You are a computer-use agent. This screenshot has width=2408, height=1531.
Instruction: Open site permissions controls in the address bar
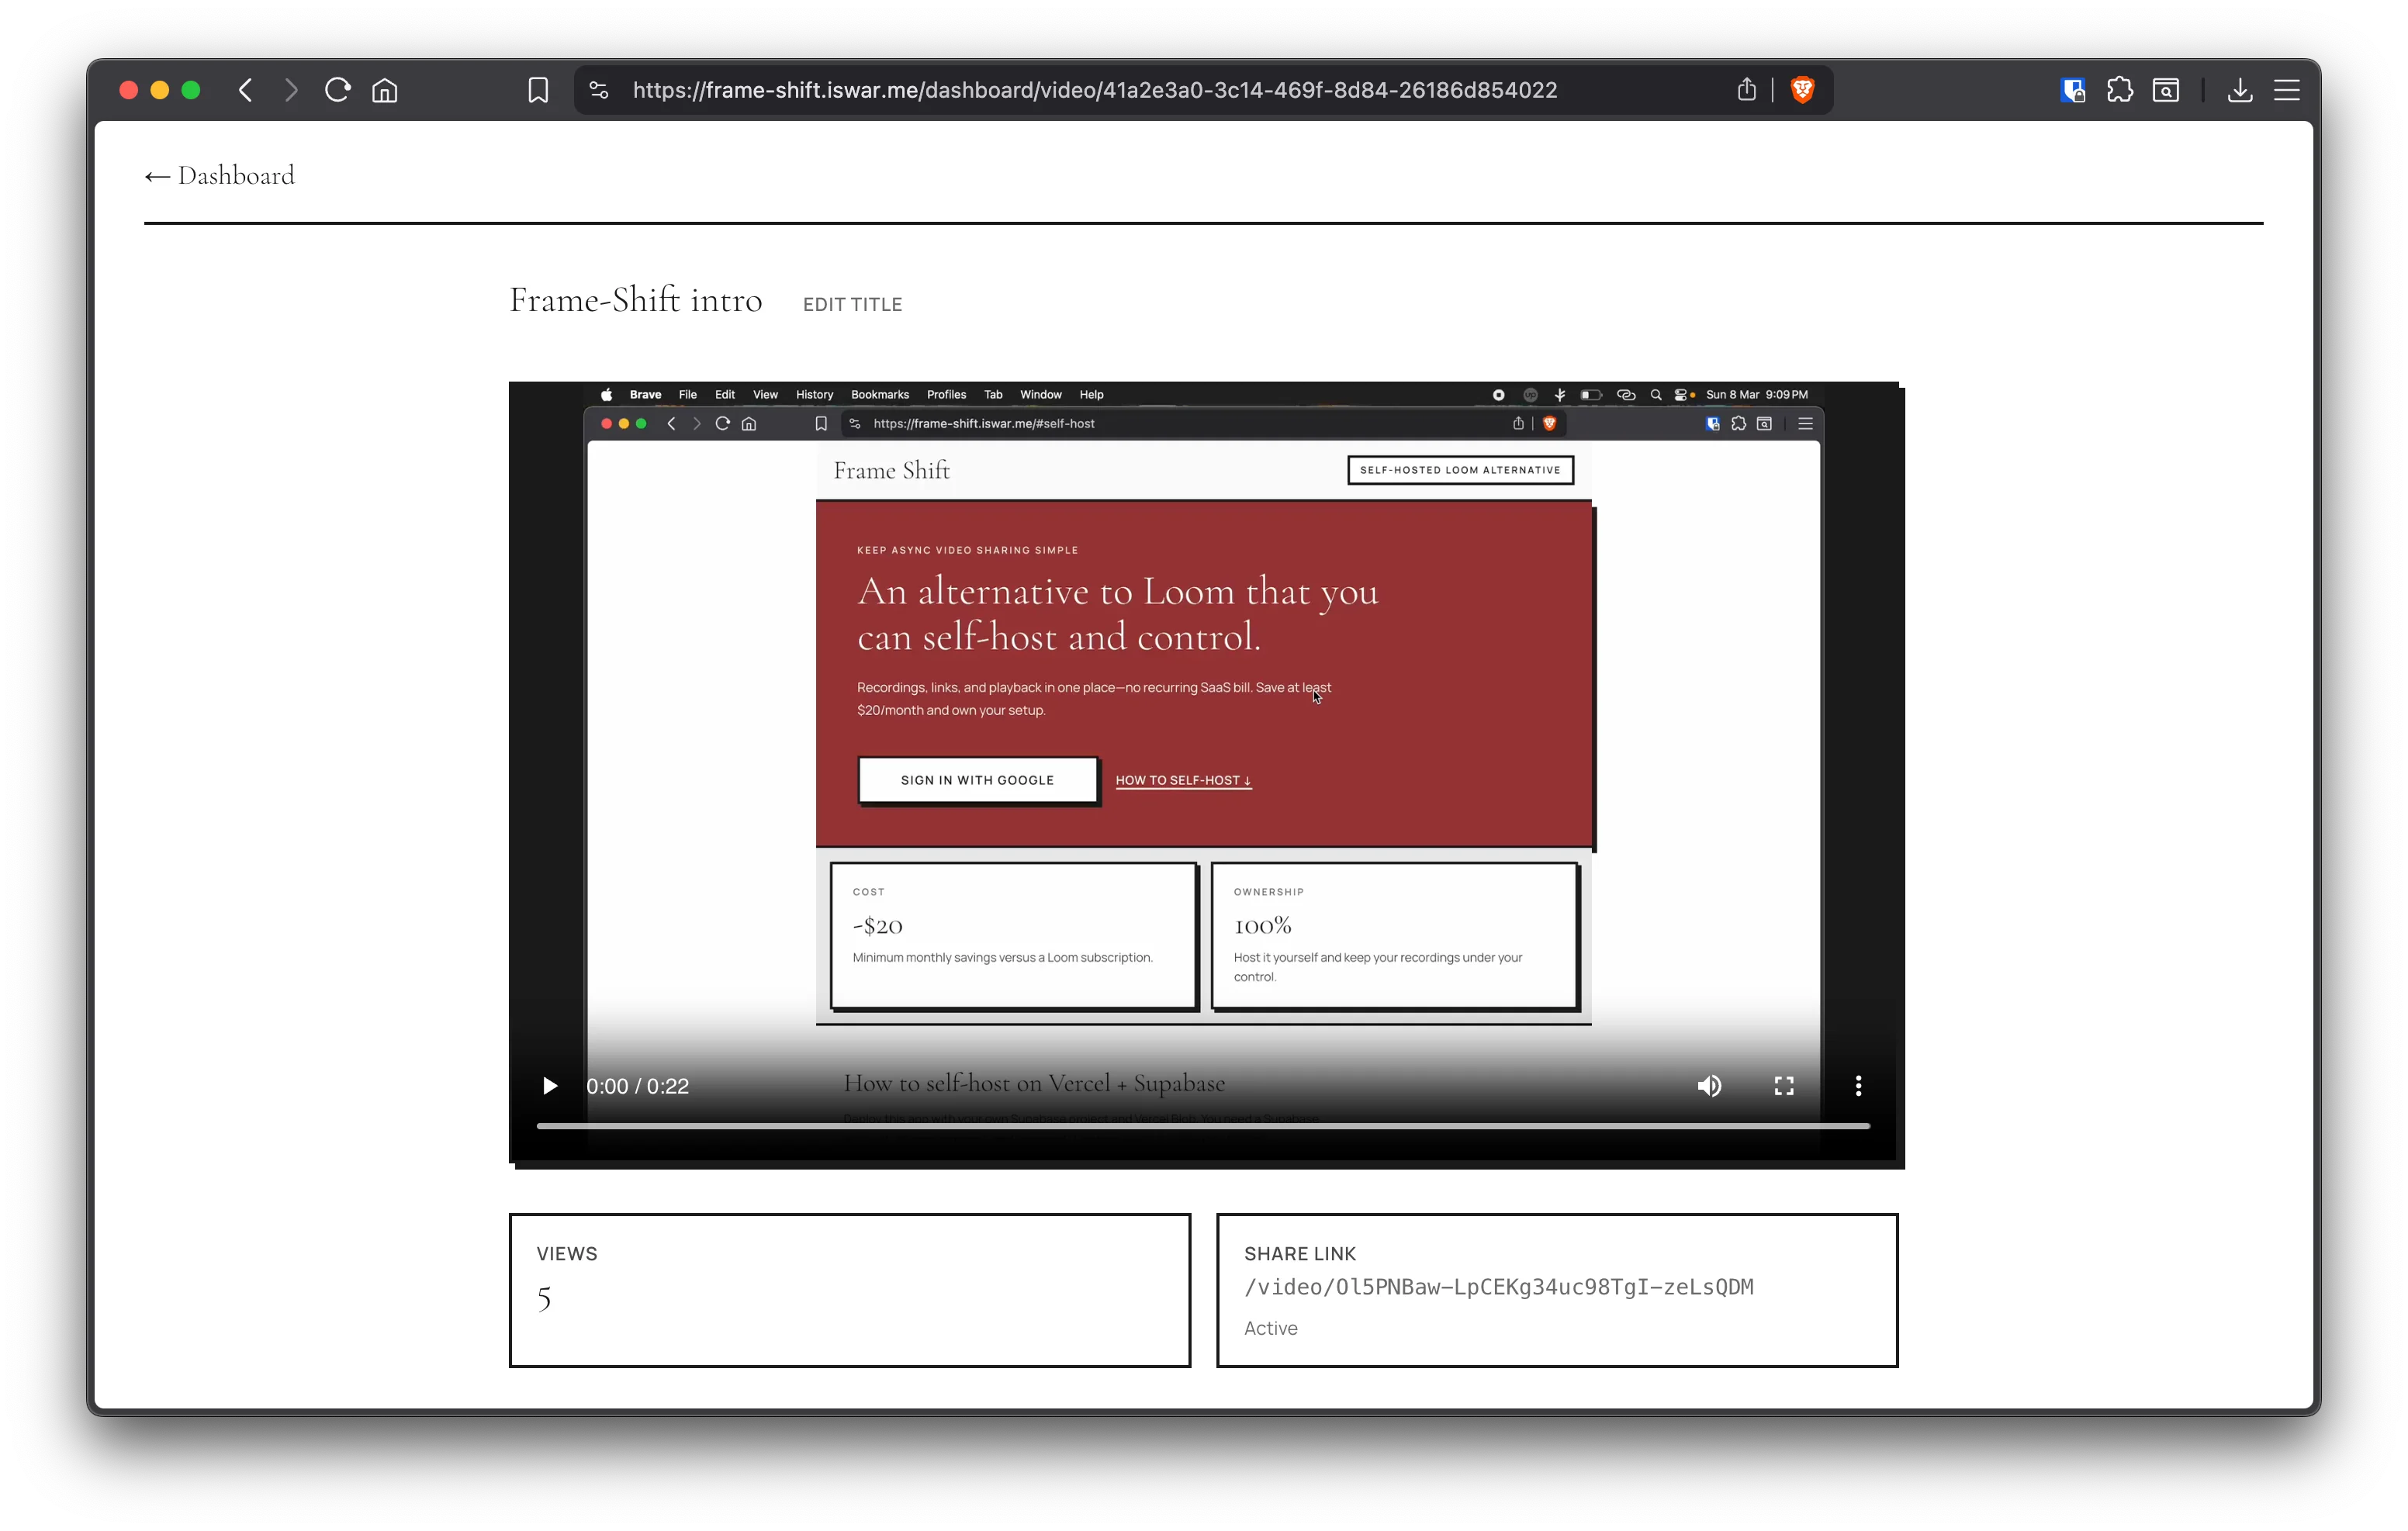[598, 90]
